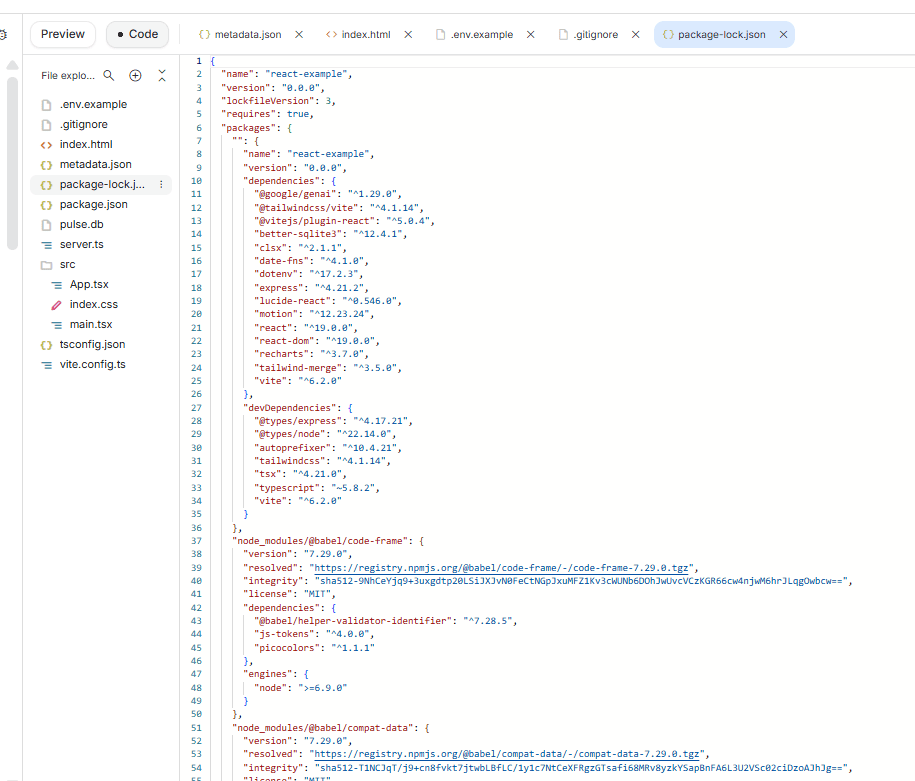Open pulse.db from the file explorer
The height and width of the screenshot is (781, 915).
tap(81, 224)
